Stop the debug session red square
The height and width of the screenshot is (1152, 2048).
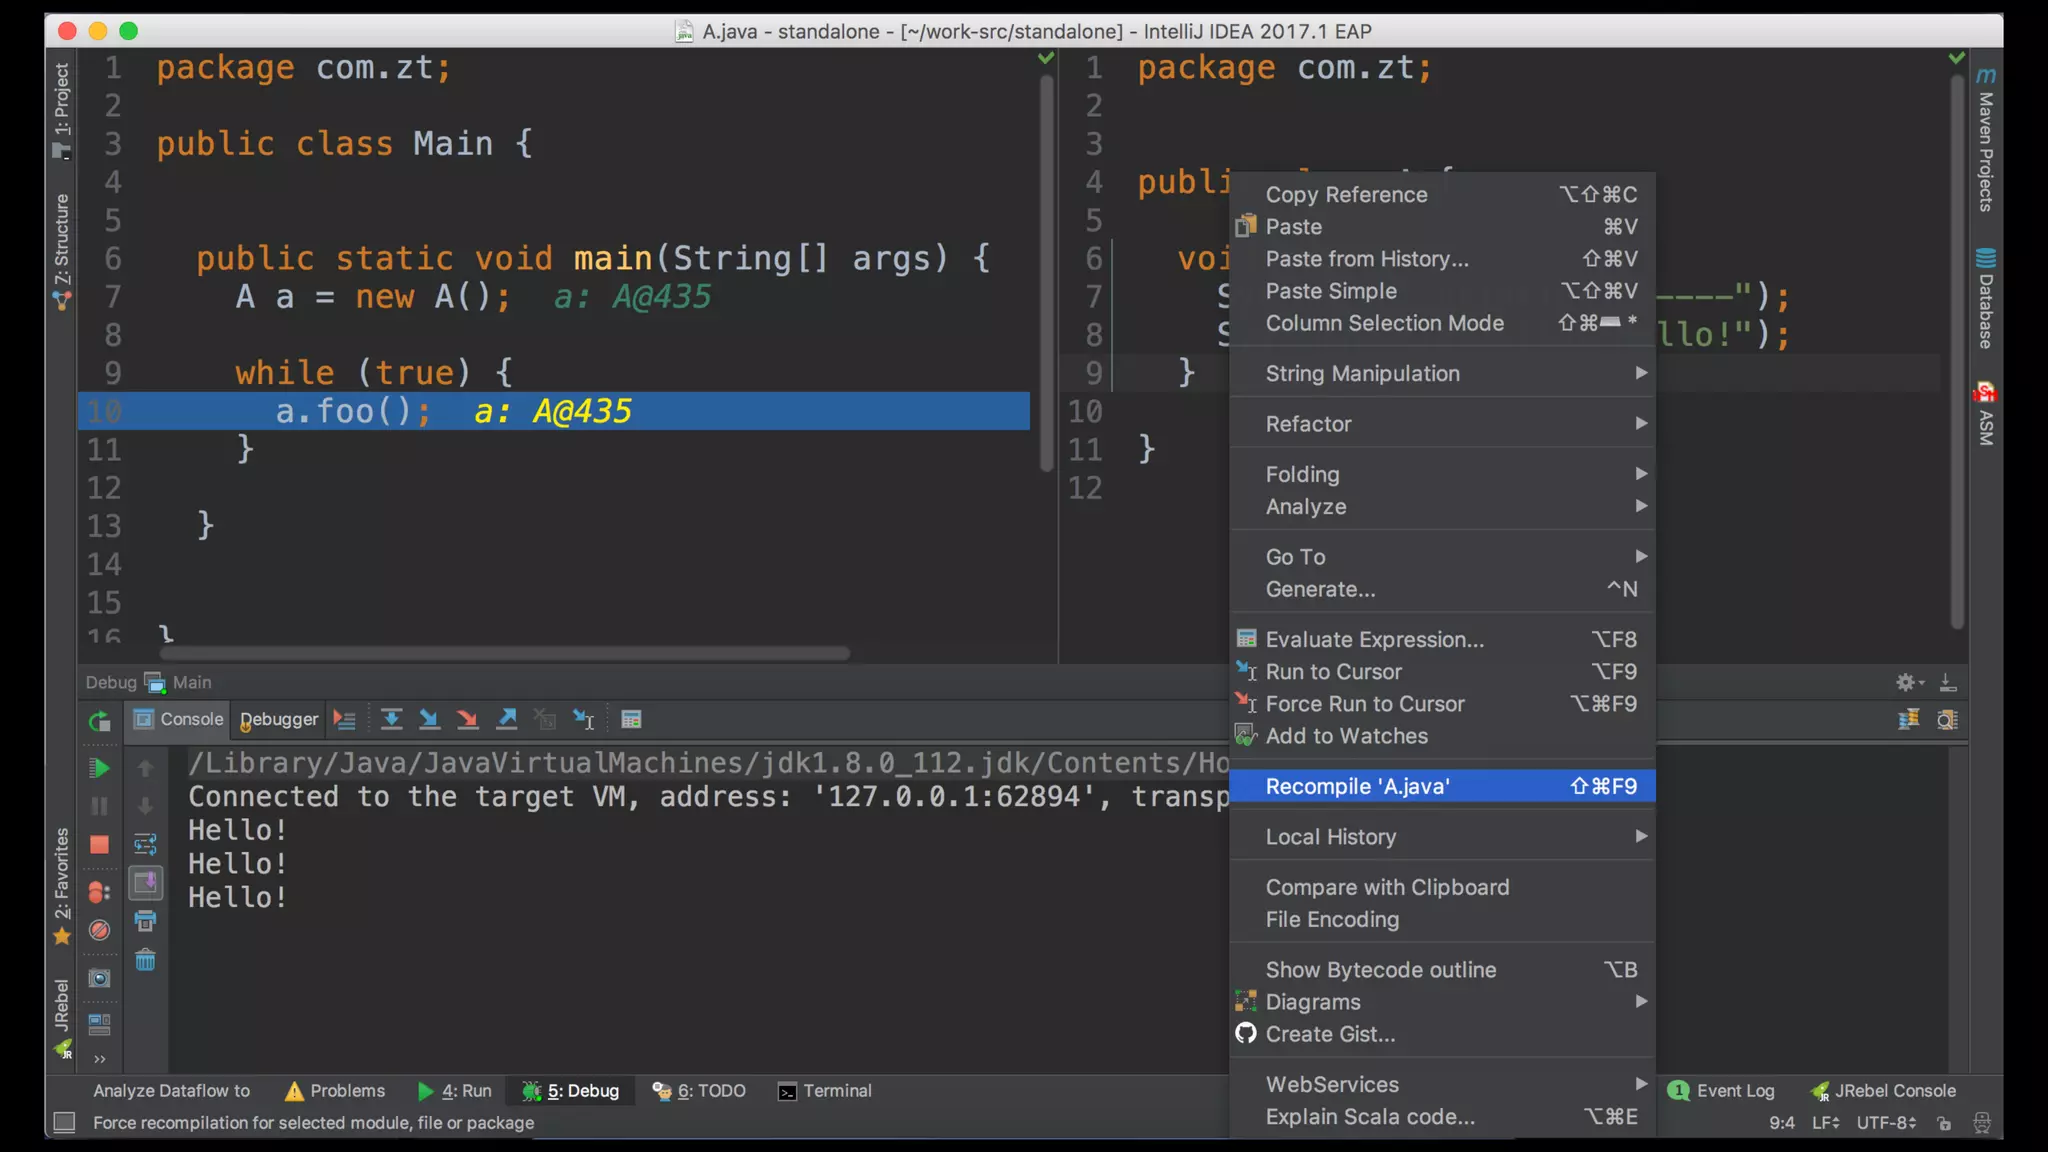99,845
